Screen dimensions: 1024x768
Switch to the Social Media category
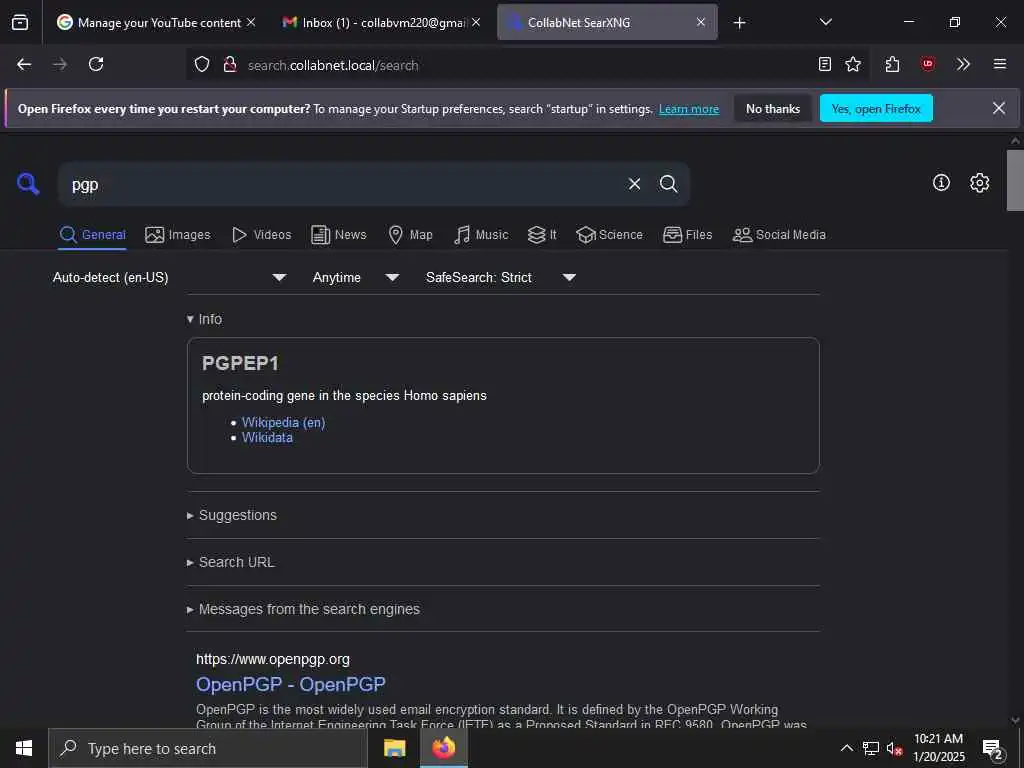point(779,234)
